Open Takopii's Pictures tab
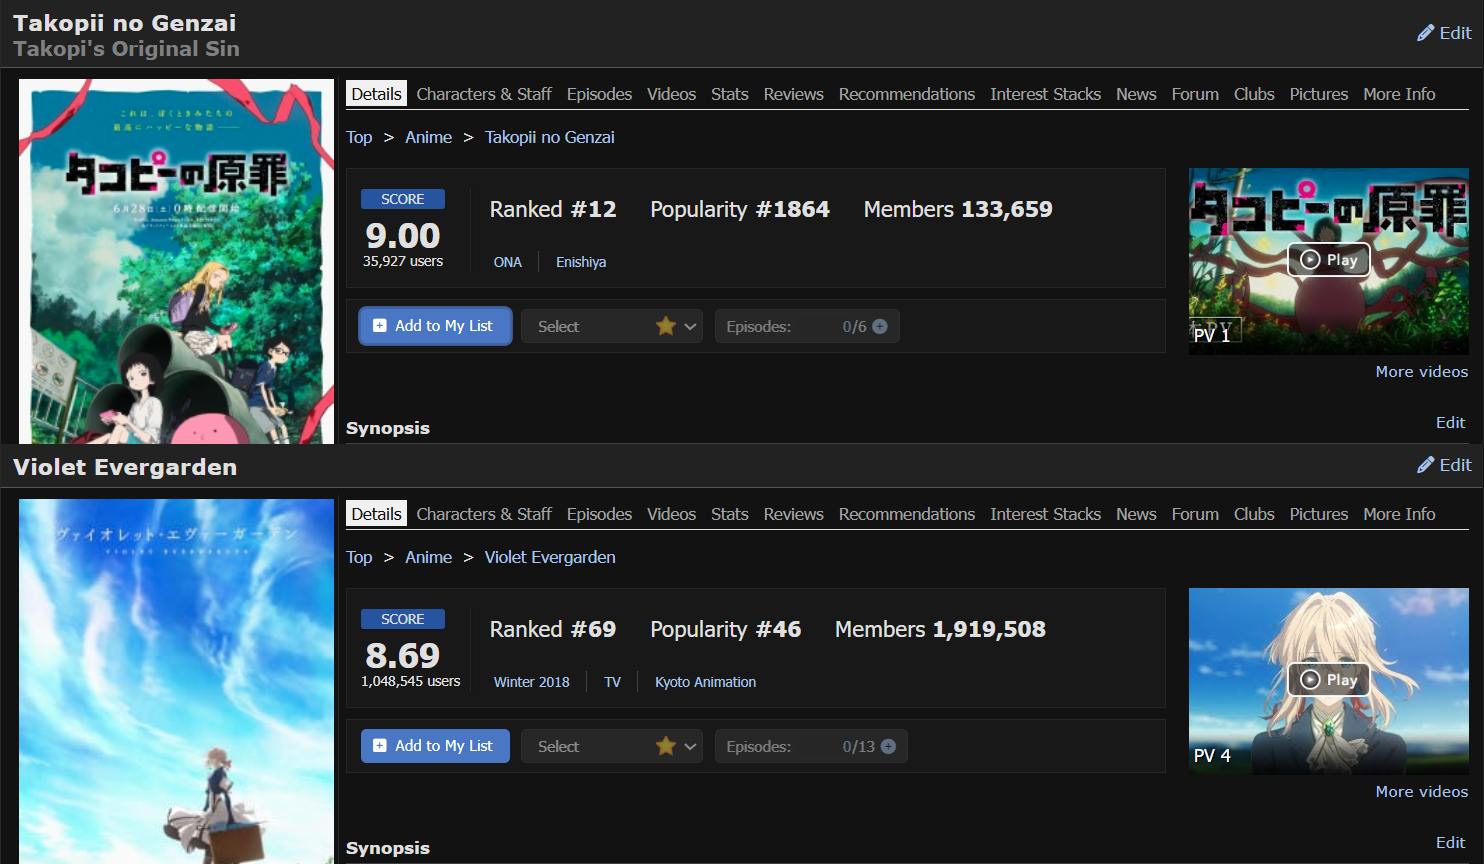This screenshot has width=1484, height=864. [1319, 94]
